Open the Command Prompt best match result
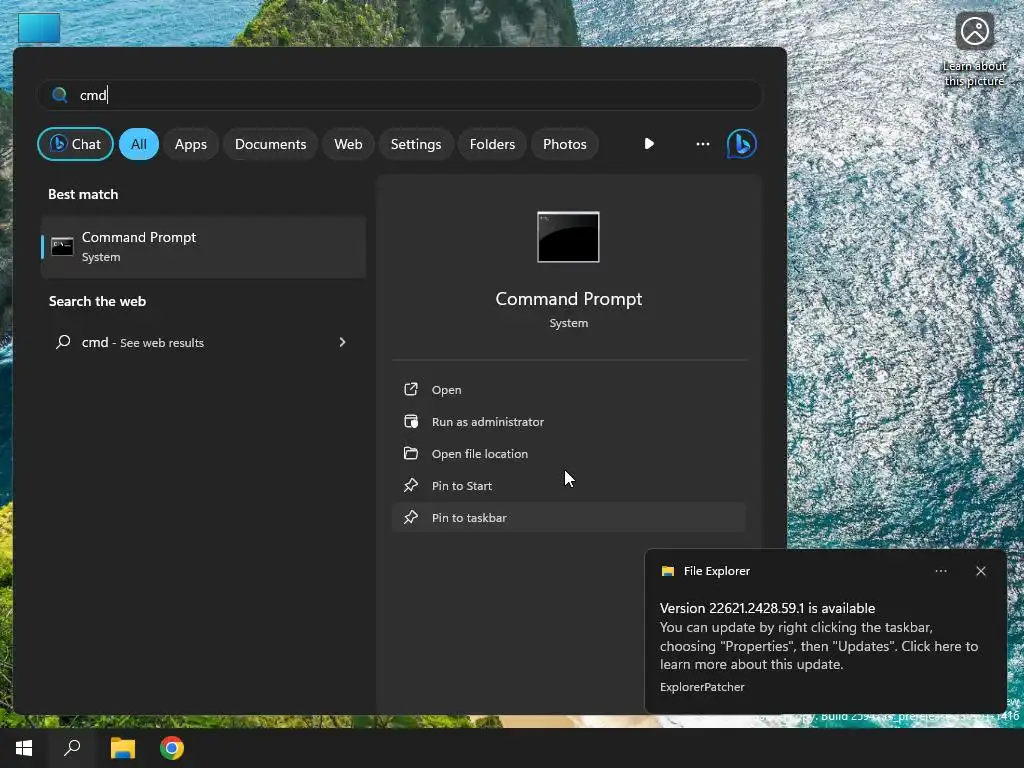This screenshot has height=768, width=1024. point(203,247)
